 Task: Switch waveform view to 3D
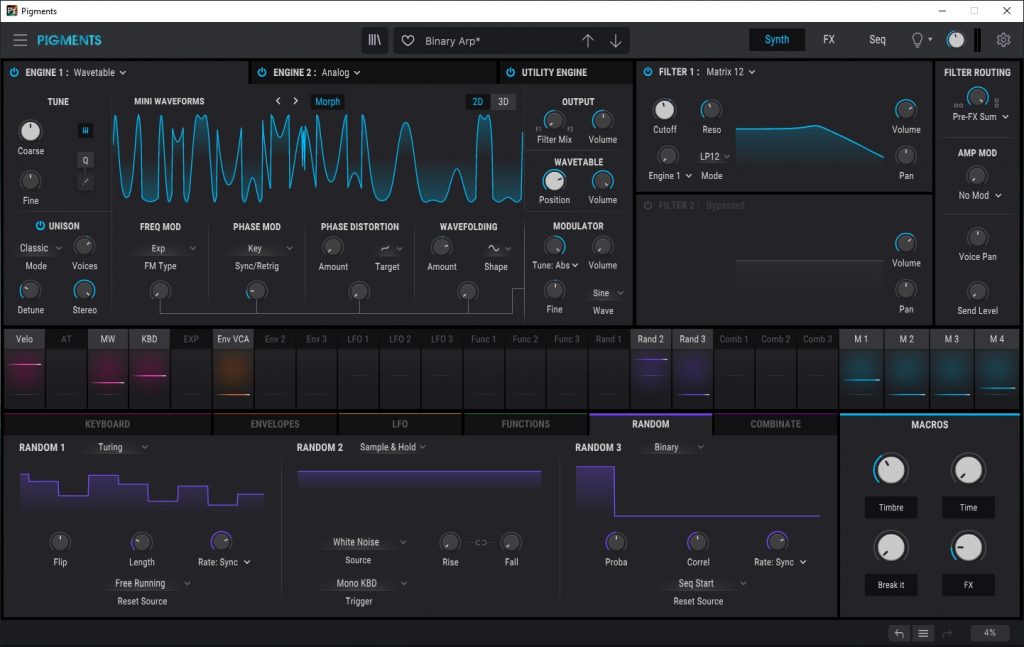point(503,102)
